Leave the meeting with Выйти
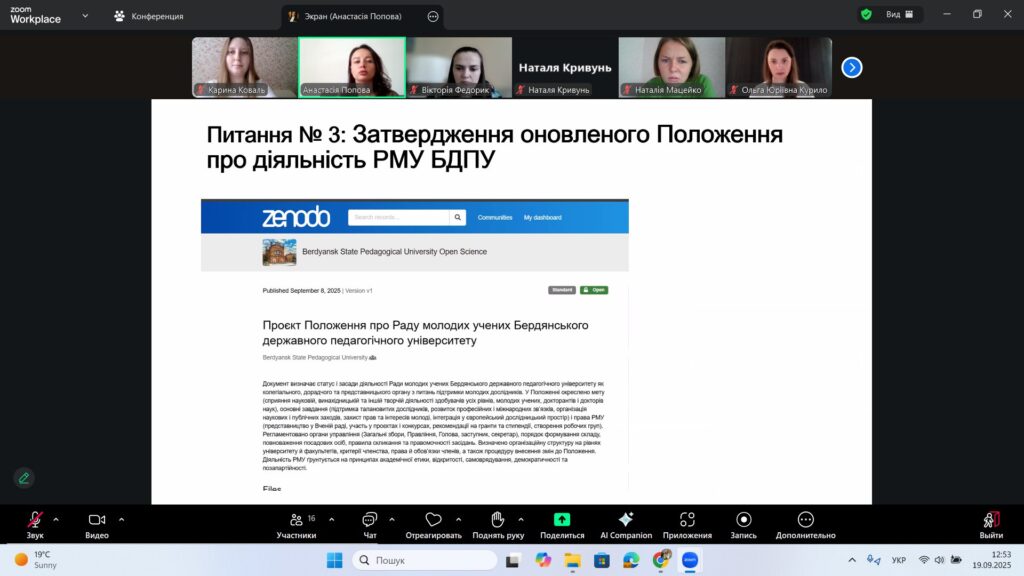This screenshot has width=1024, height=576. point(991,521)
